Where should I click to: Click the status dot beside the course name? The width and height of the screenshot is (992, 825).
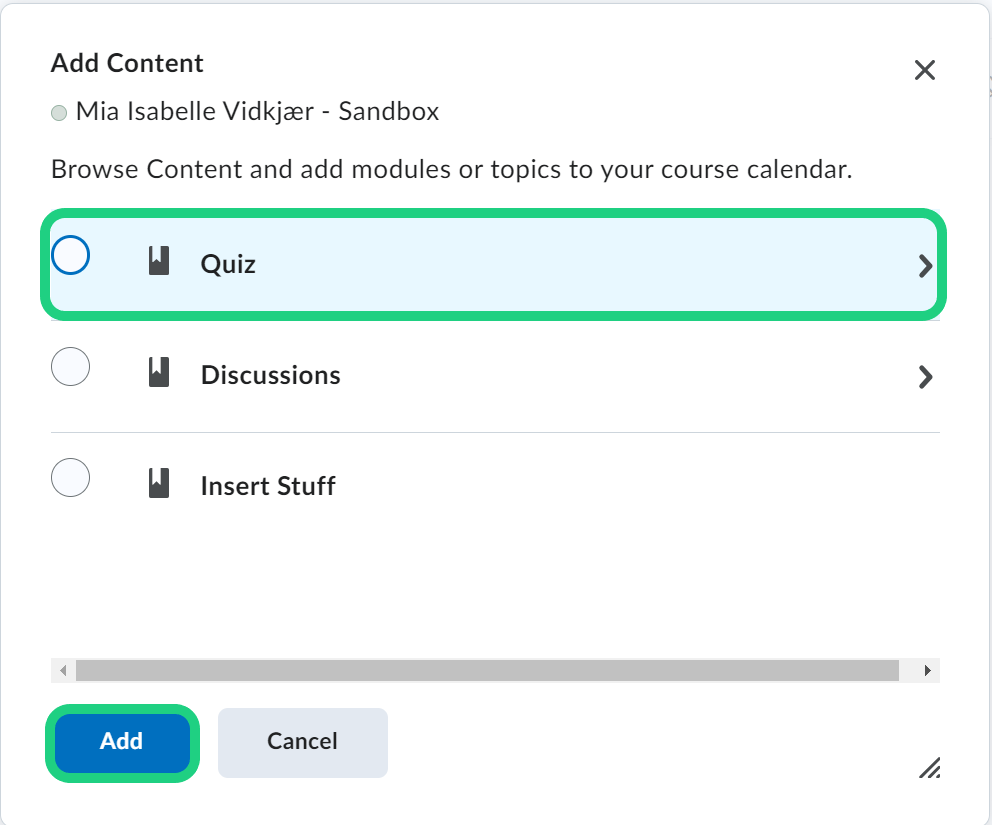click(x=59, y=113)
